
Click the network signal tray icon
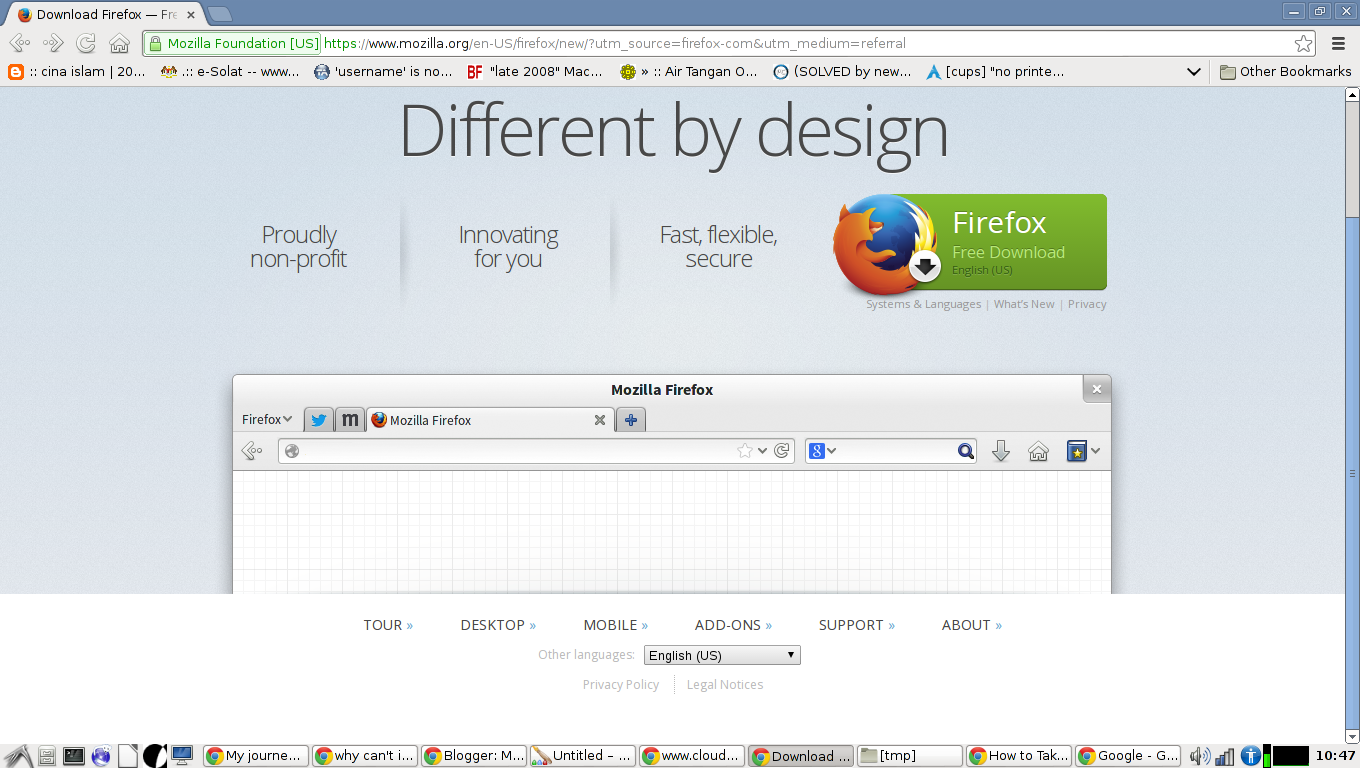[1224, 756]
